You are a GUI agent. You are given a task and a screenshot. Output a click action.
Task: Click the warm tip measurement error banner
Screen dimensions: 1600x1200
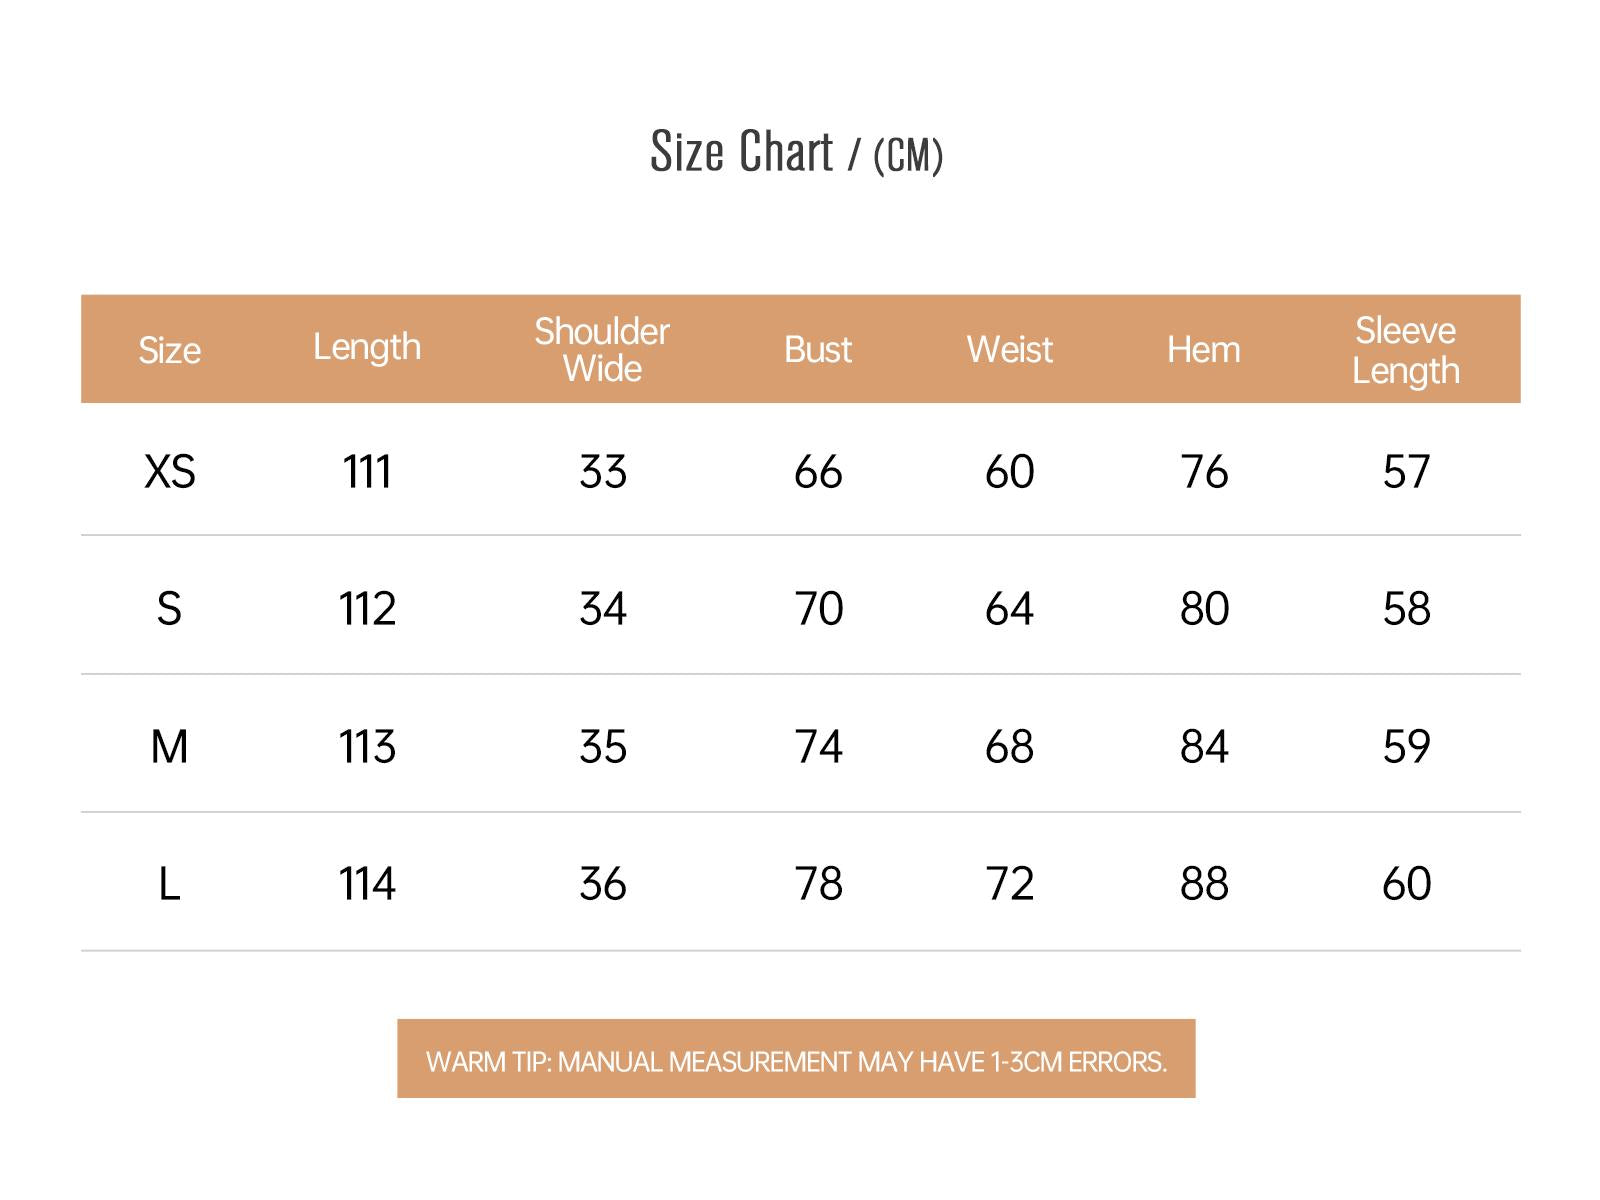796,1060
